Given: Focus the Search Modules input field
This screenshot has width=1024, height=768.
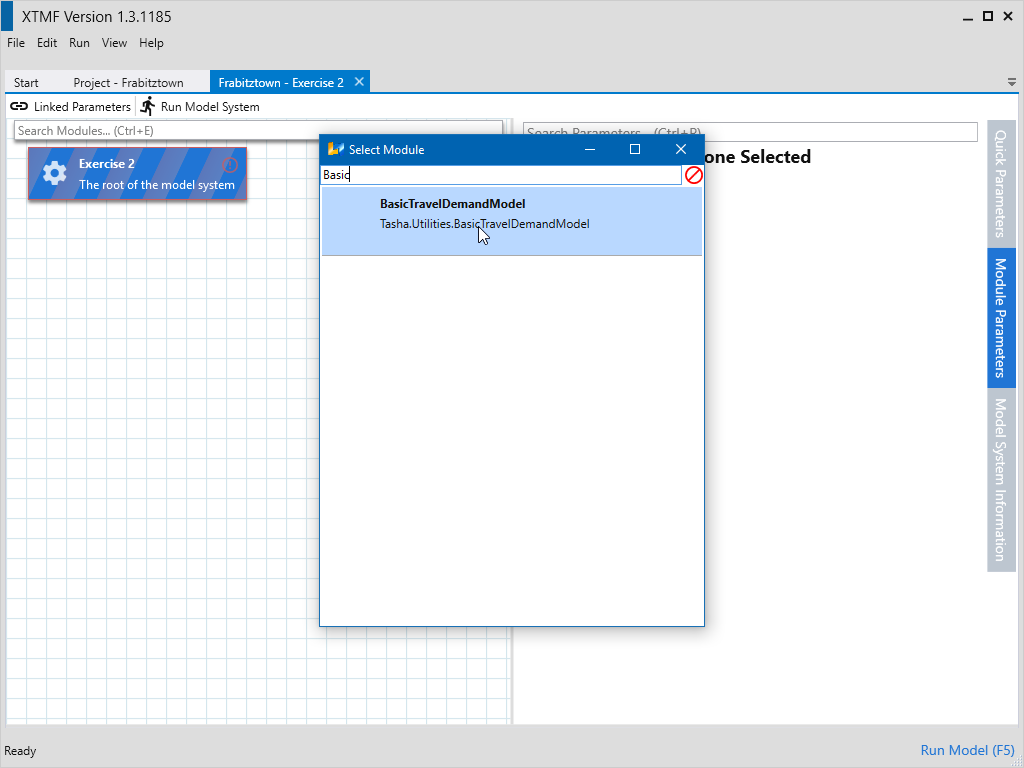Looking at the screenshot, I should tap(258, 130).
